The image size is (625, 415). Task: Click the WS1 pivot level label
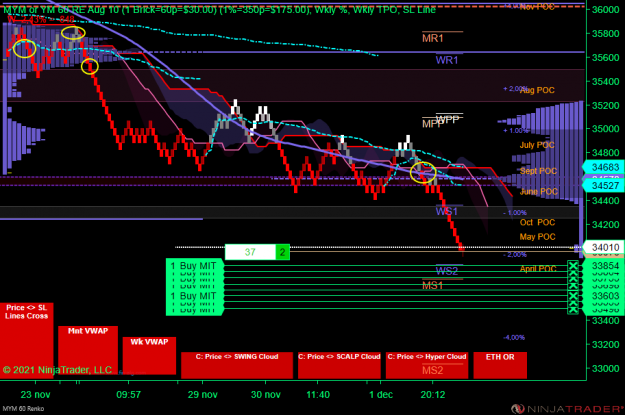pos(446,211)
